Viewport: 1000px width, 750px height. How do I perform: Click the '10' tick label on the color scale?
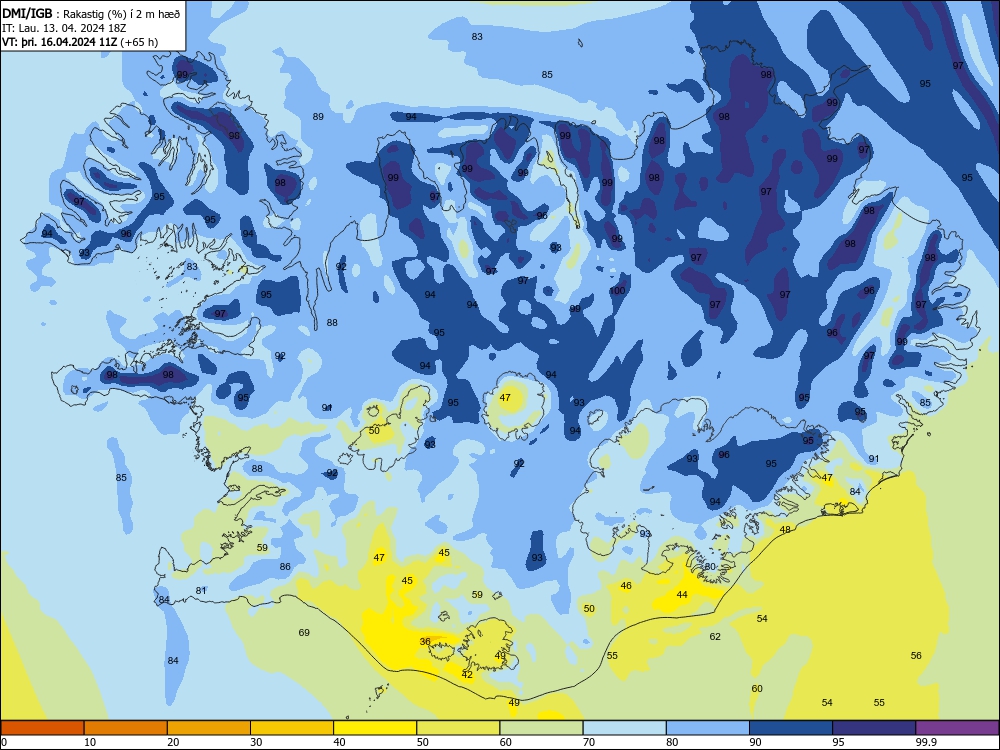[90, 742]
